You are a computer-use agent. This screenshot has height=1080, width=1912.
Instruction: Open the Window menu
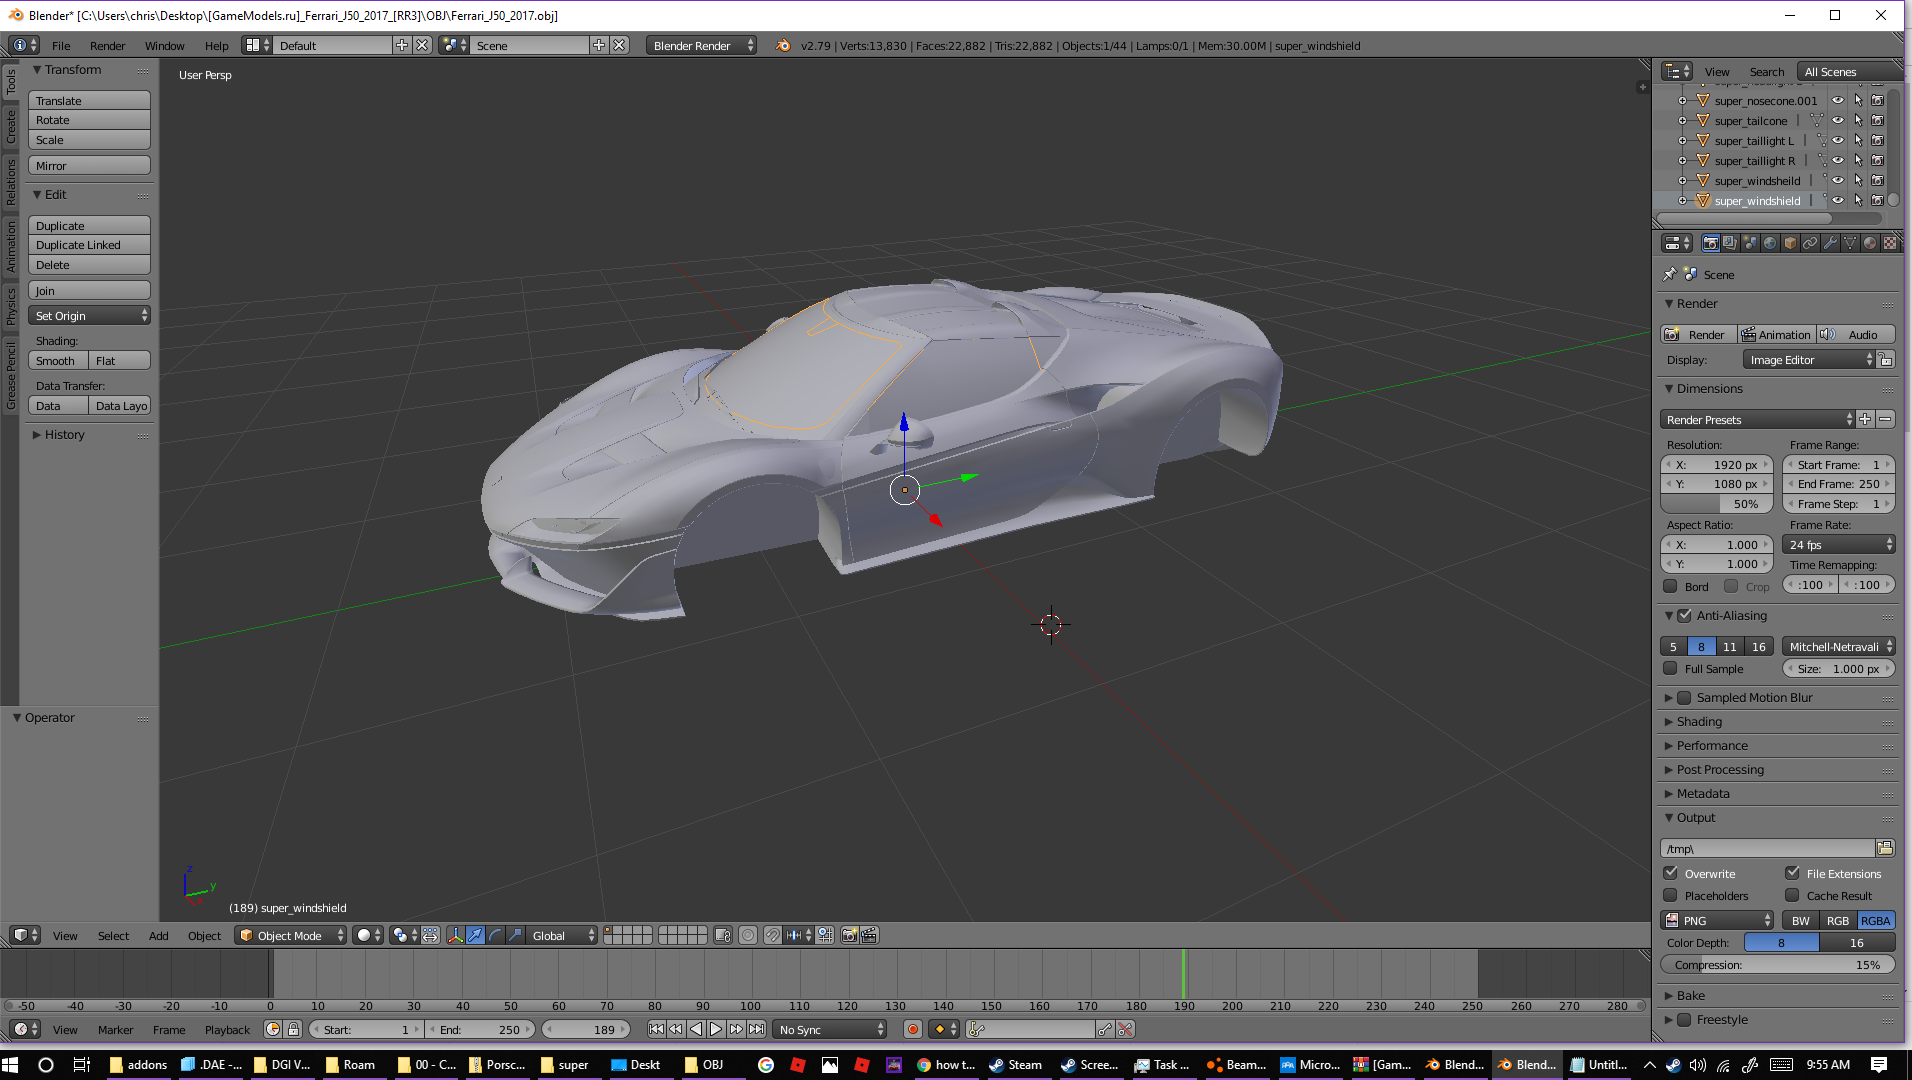[164, 45]
